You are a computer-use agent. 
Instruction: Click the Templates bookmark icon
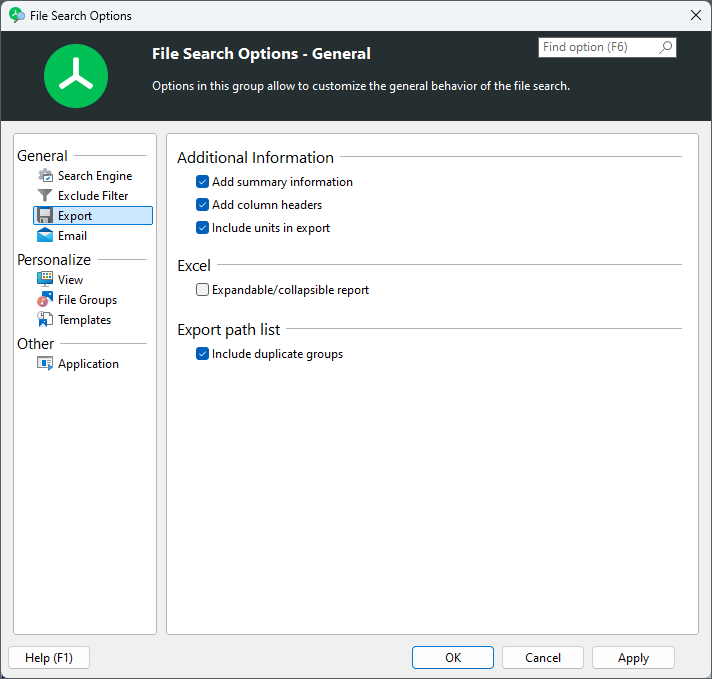coord(45,319)
